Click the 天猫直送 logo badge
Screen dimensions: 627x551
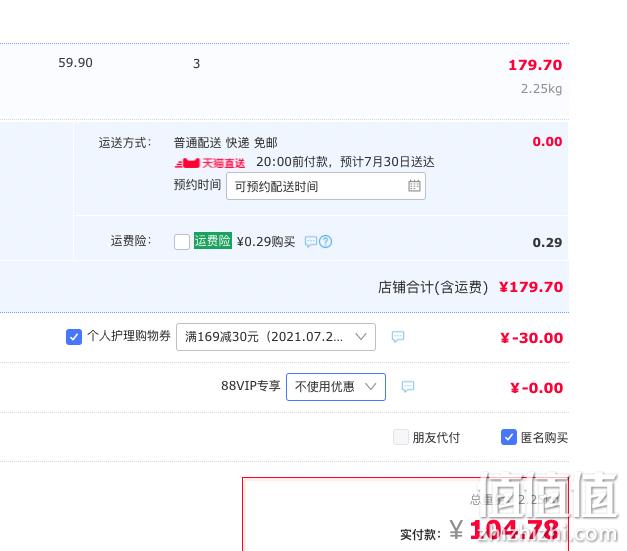(x=210, y=163)
